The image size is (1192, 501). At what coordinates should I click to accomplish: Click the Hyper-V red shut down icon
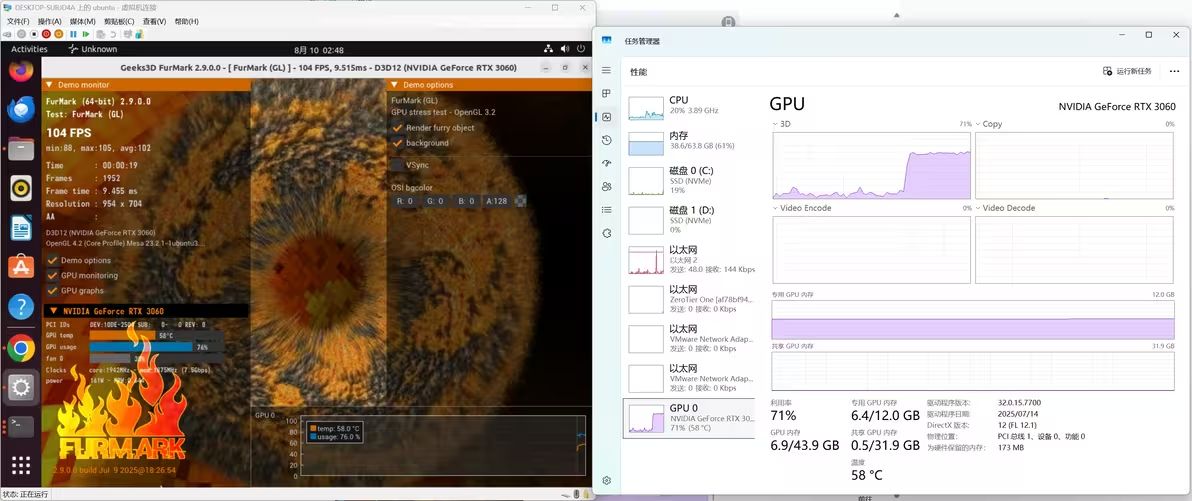point(46,34)
